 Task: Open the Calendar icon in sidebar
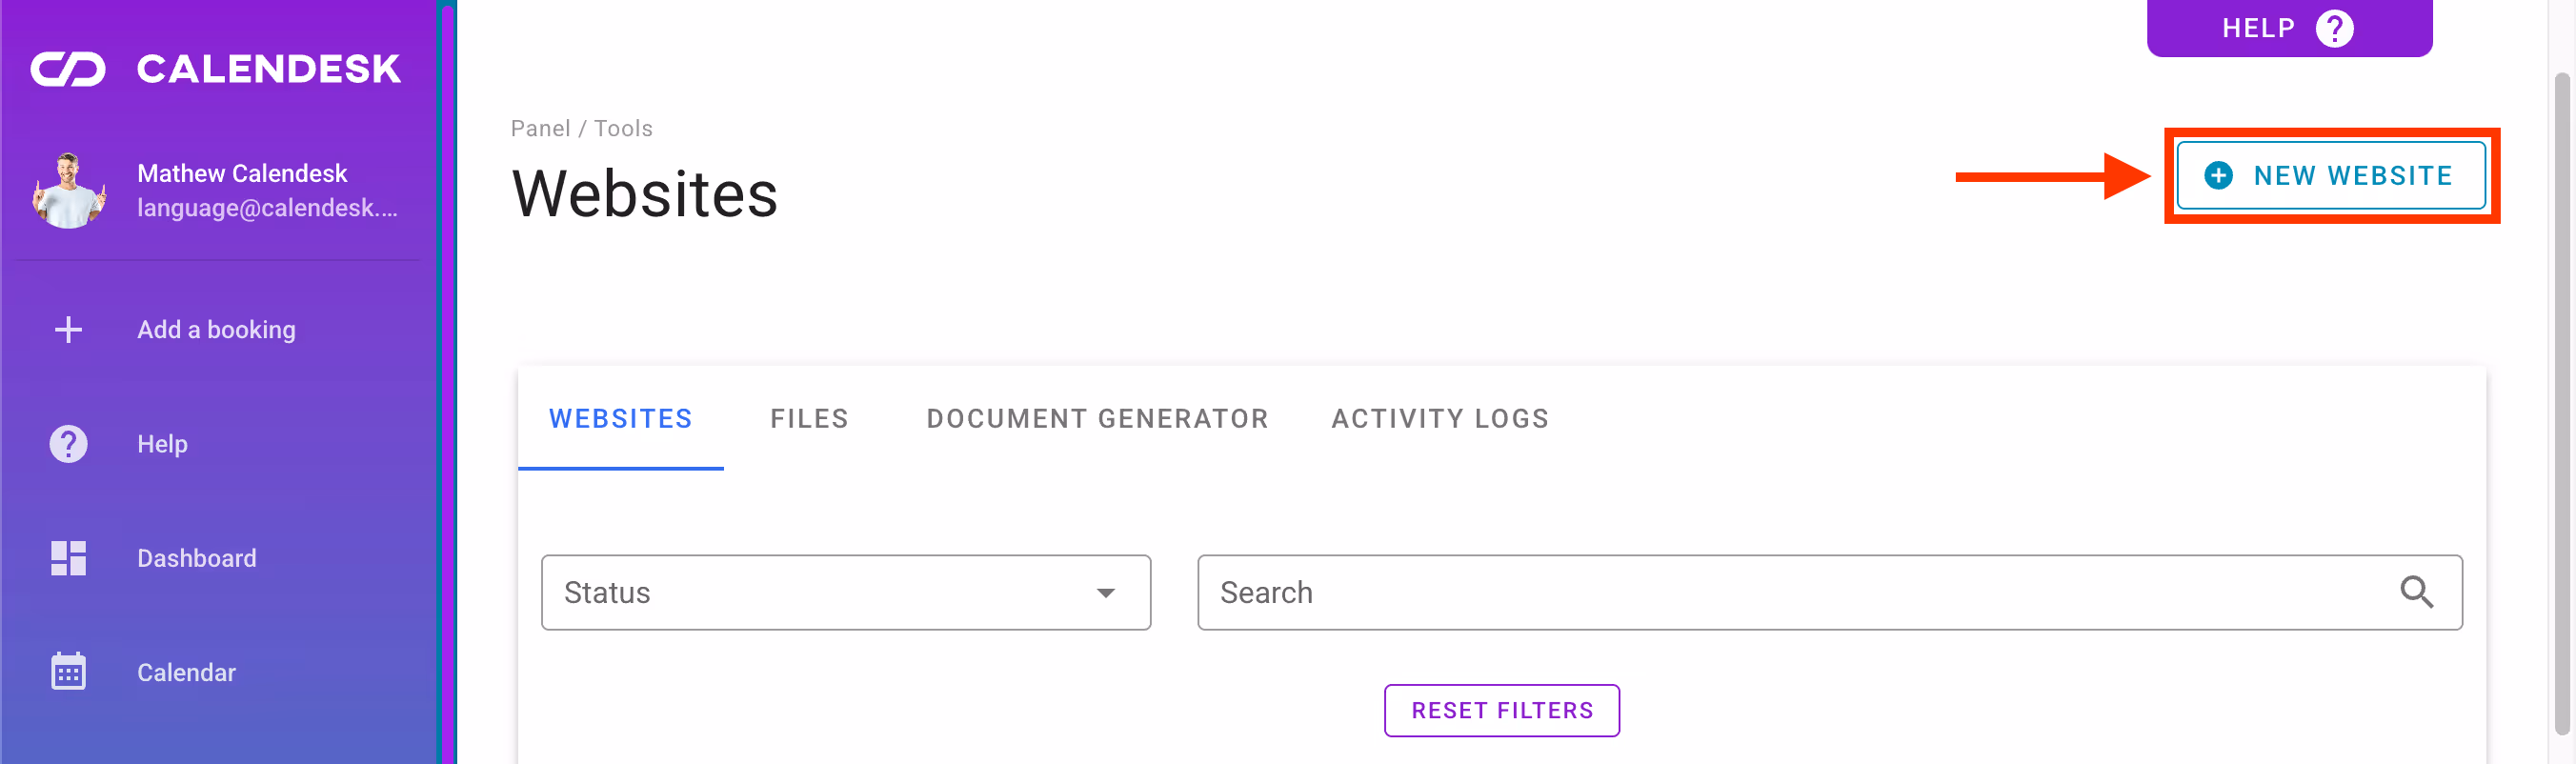(68, 672)
